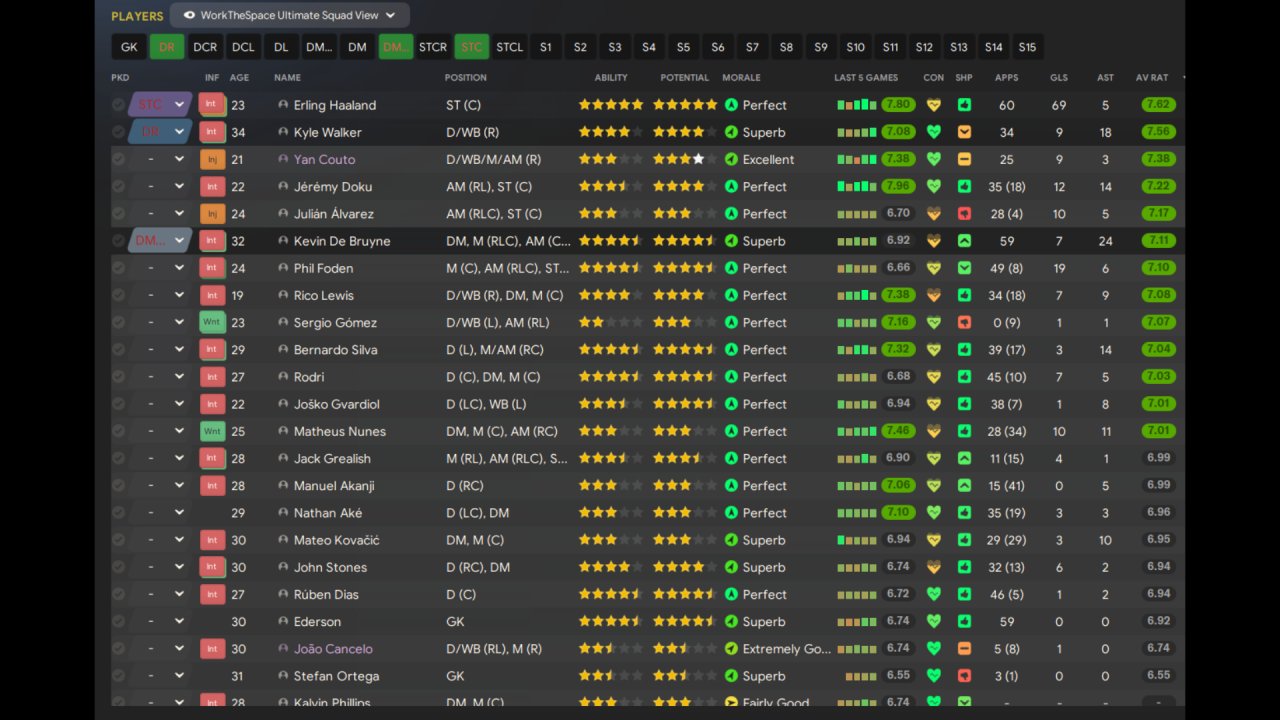Screen dimensions: 1280x720
Task: Select the green DR position tab
Action: [x=167, y=47]
